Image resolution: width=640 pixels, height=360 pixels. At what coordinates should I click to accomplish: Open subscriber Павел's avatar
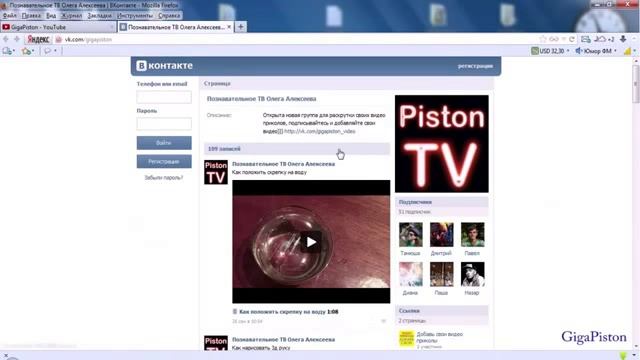[473, 234]
